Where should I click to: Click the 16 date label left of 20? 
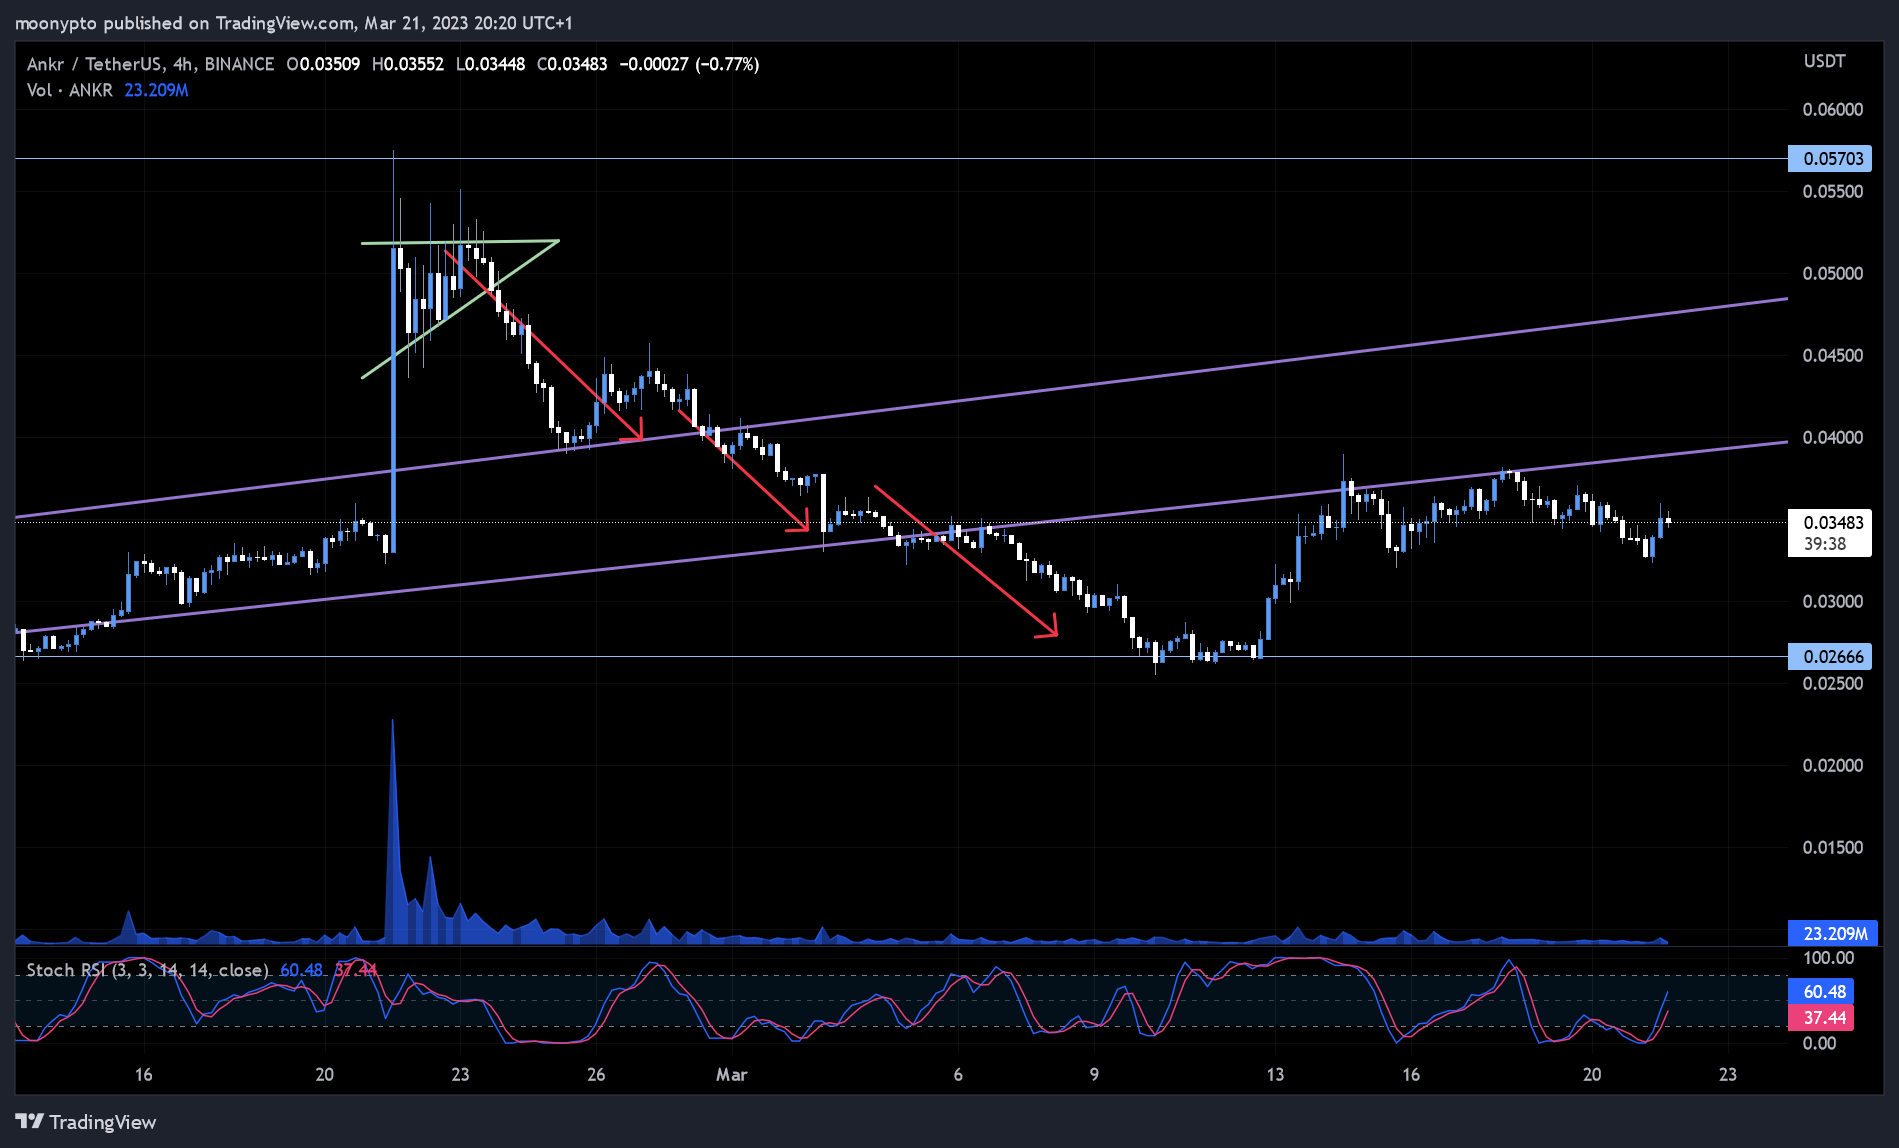pos(144,1074)
